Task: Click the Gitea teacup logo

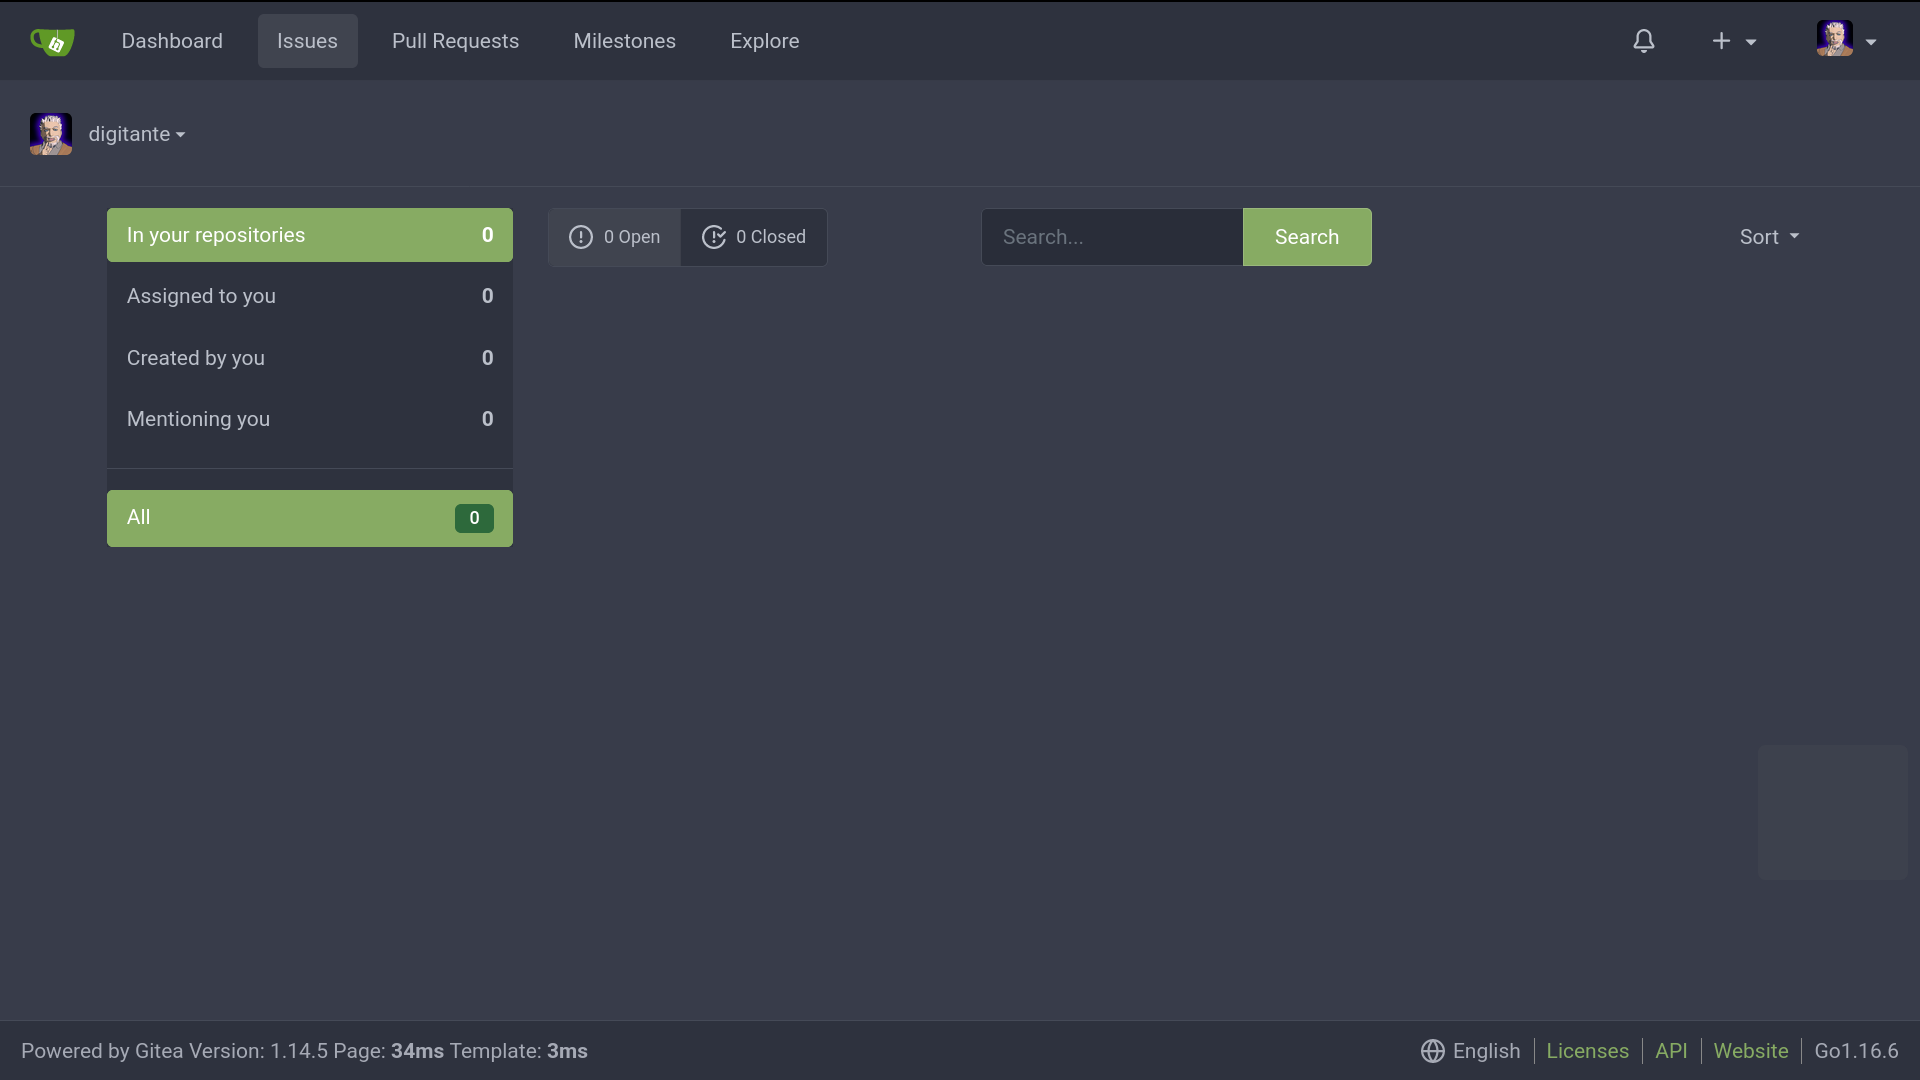Action: 52,41
